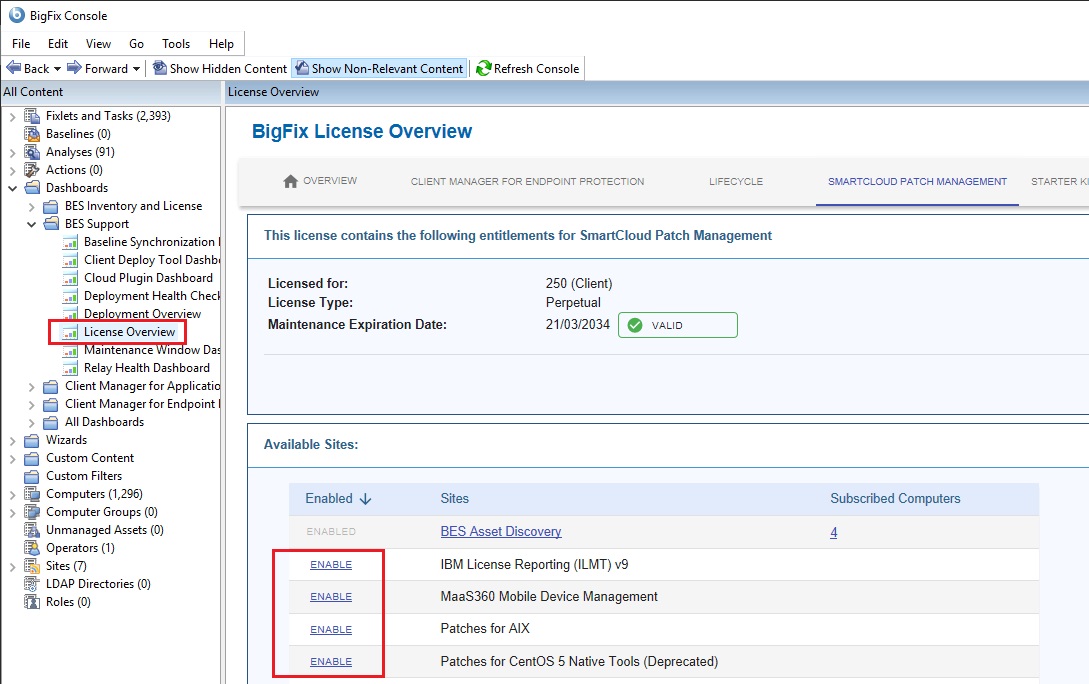
Task: Click the Unmanaged Assets icon
Action: click(32, 530)
